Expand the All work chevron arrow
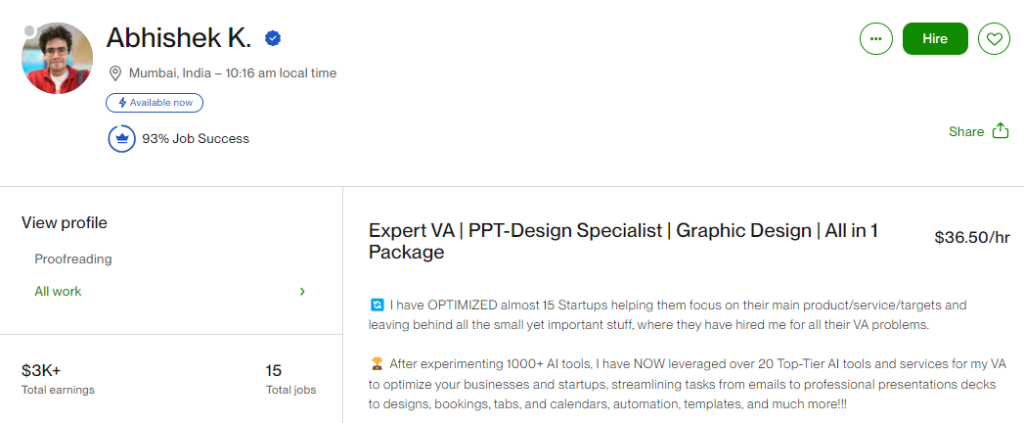 point(302,291)
